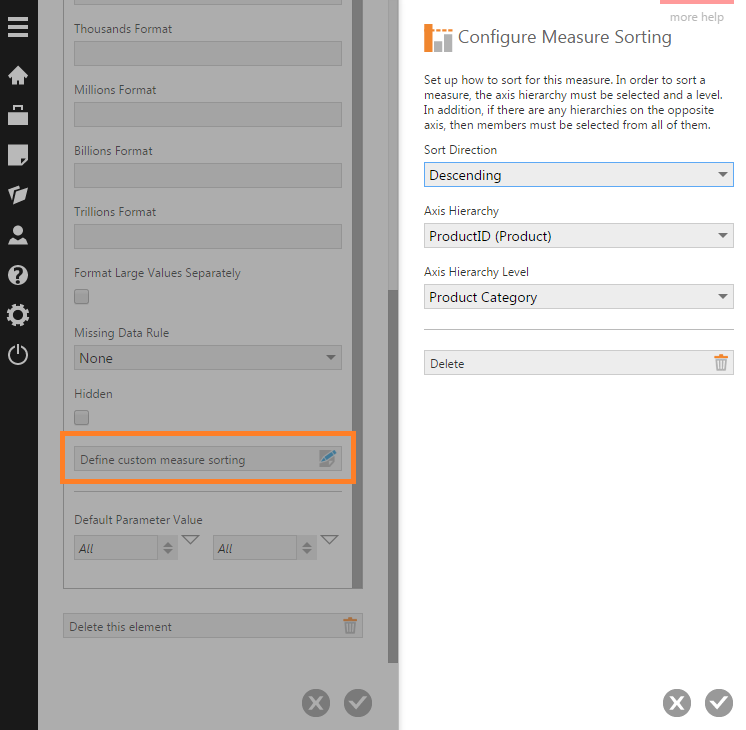Image resolution: width=746 pixels, height=730 pixels.
Task: Toggle the Hidden checkbox
Action: click(x=81, y=417)
